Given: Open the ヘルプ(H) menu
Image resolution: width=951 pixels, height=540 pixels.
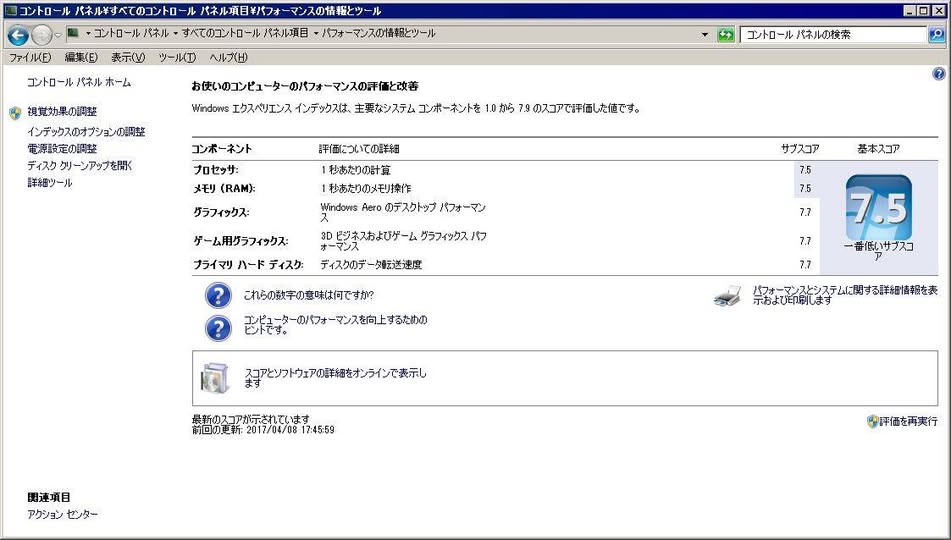Looking at the screenshot, I should click(x=229, y=57).
